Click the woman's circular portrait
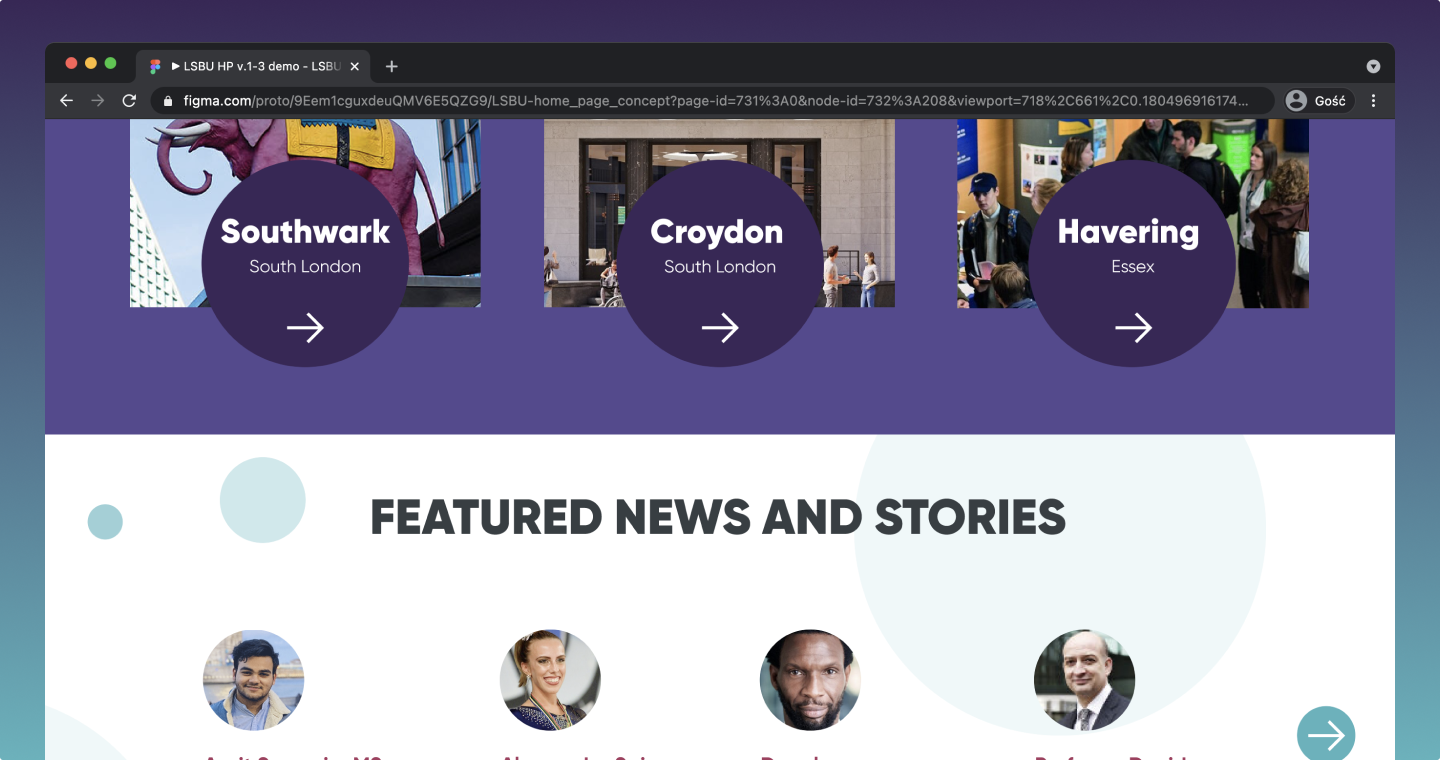Screen dimensions: 1440x760 (550, 680)
